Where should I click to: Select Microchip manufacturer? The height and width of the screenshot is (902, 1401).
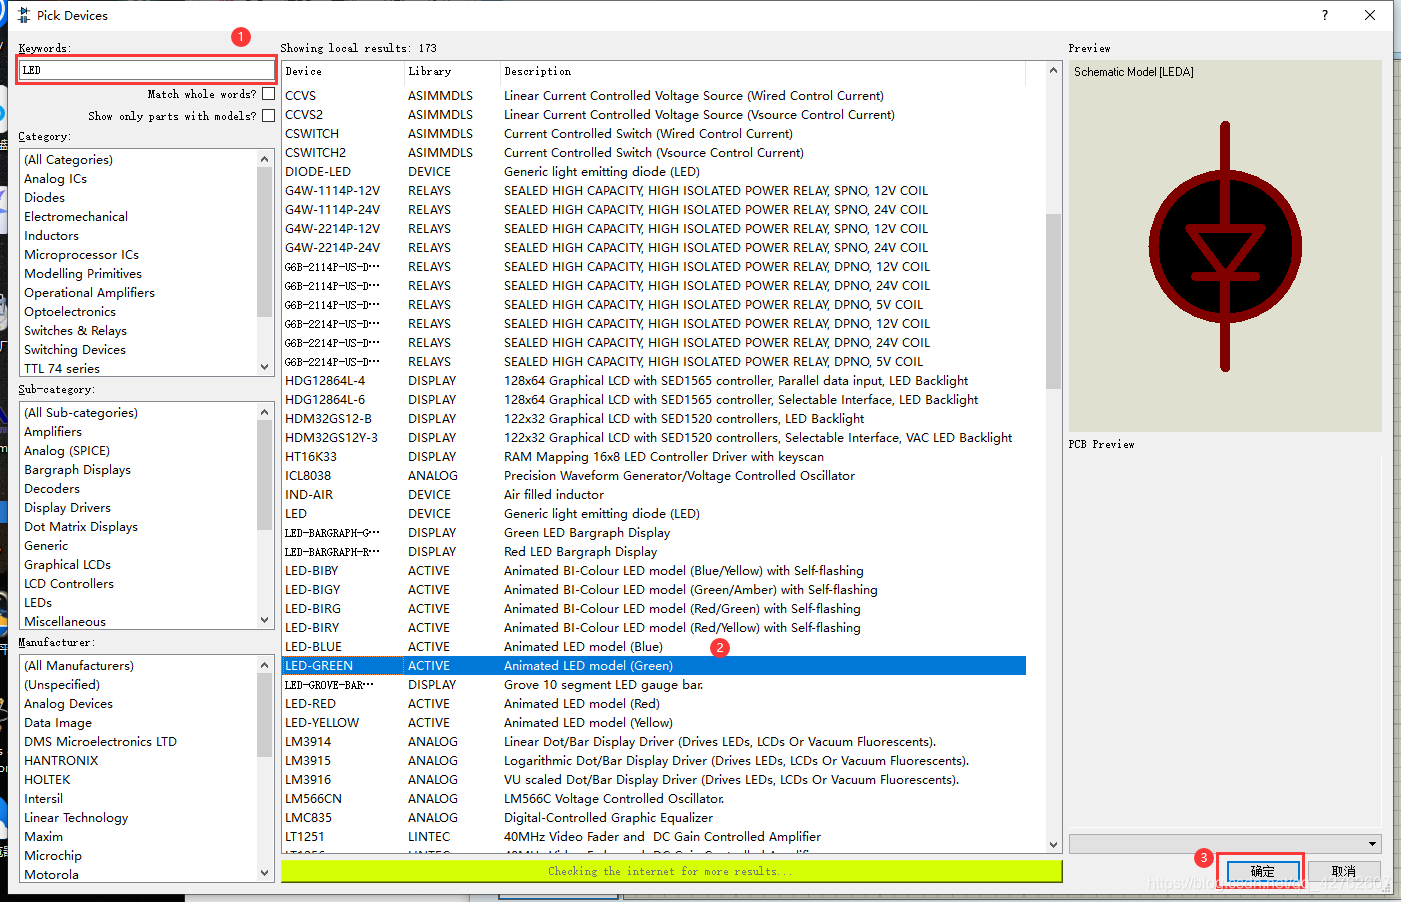coord(53,856)
